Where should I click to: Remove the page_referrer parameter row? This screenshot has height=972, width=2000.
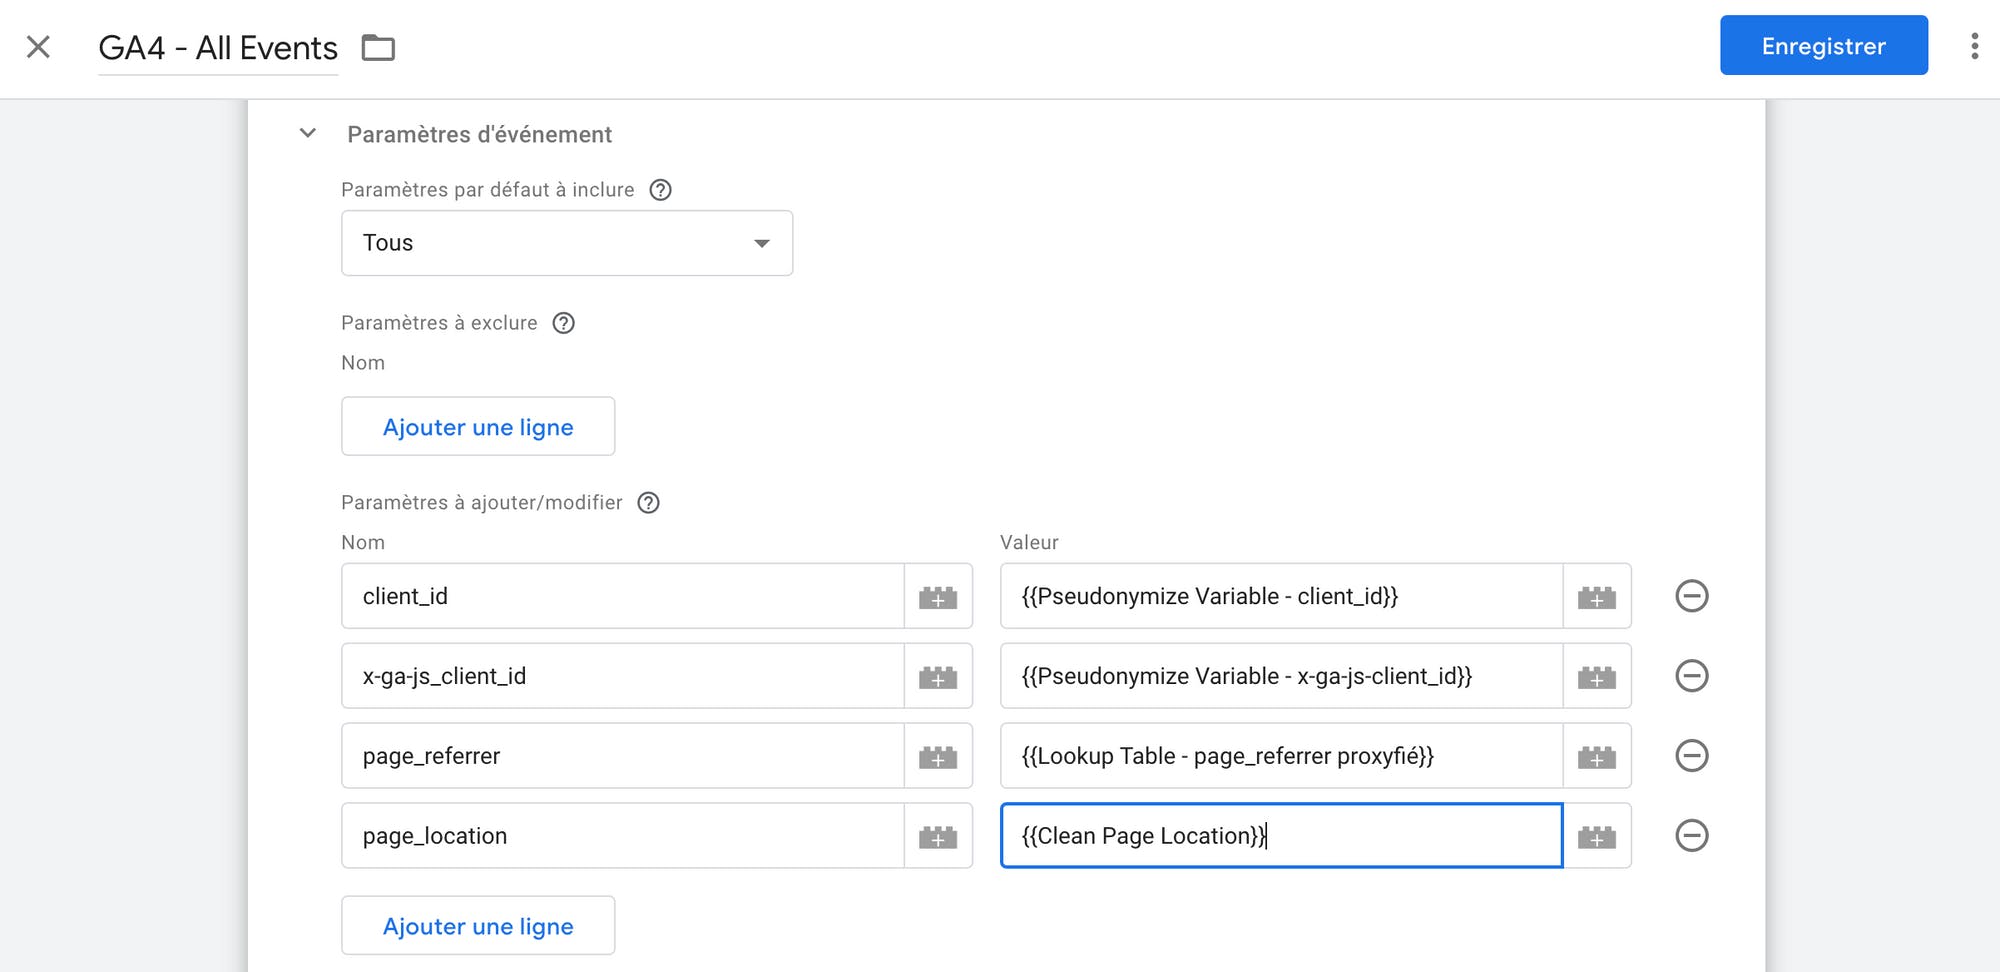click(1692, 756)
